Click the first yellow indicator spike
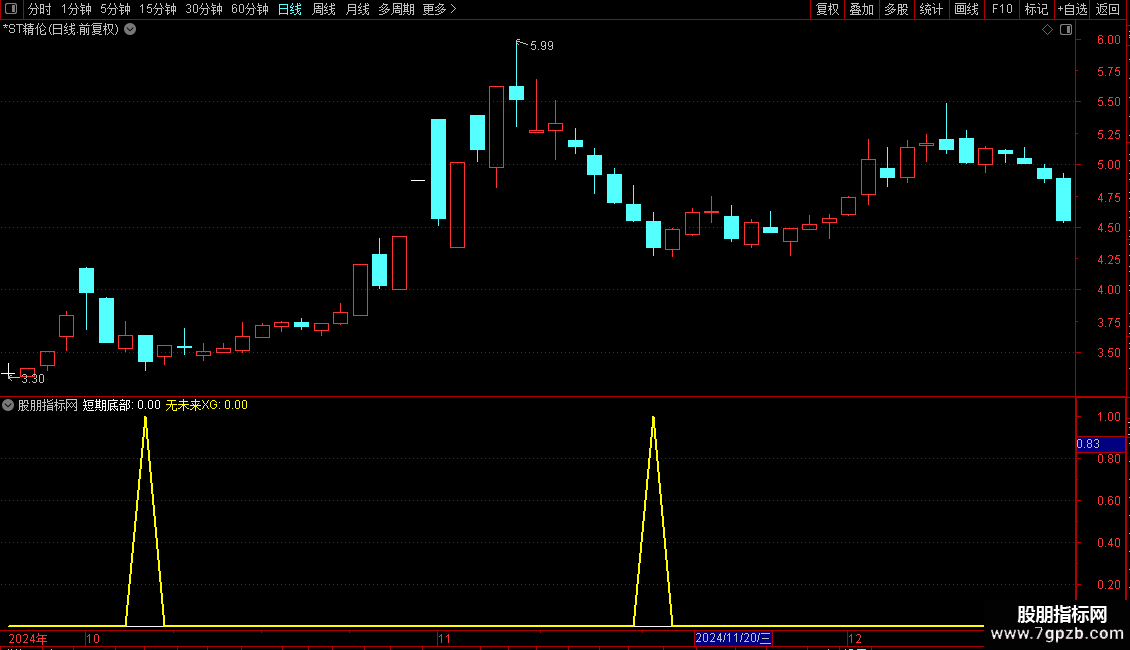 (146, 521)
